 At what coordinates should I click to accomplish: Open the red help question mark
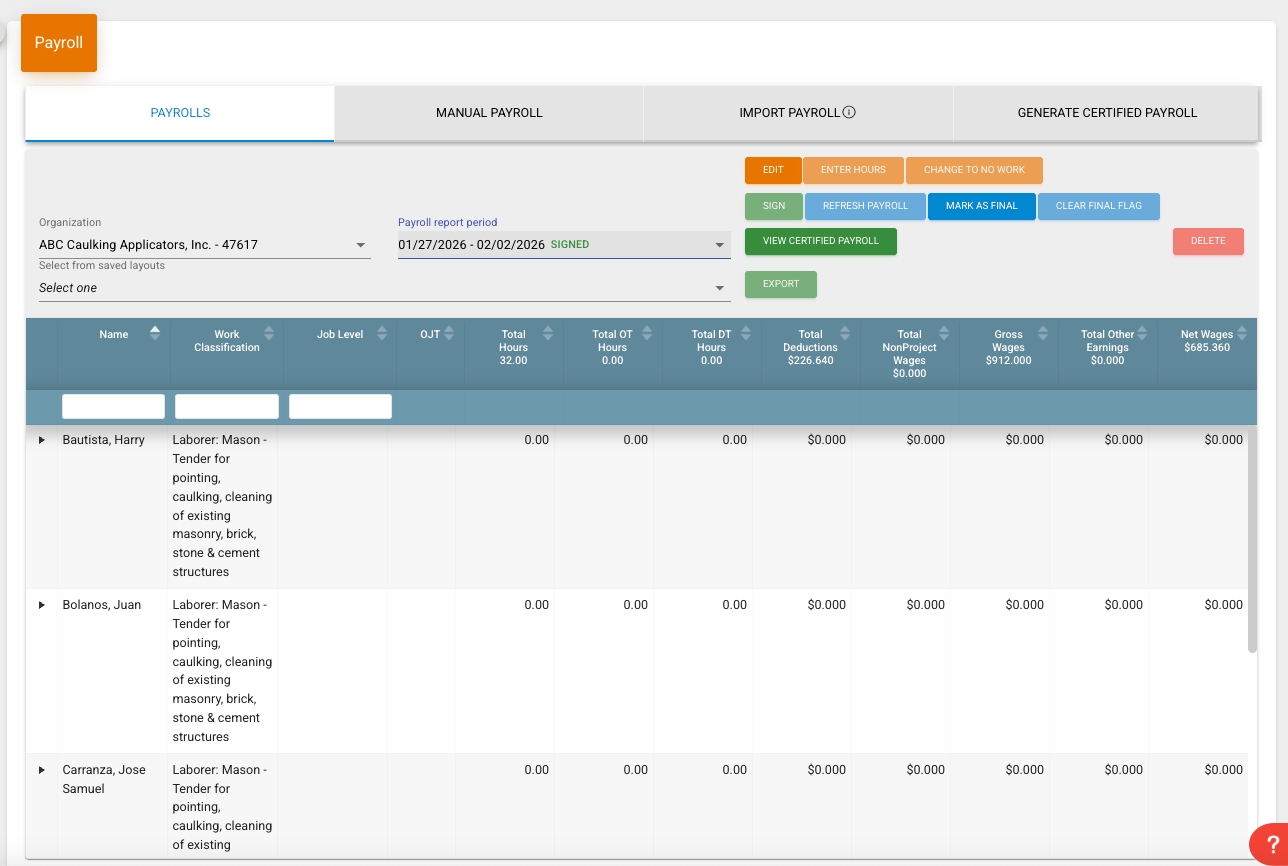pos(1271,843)
